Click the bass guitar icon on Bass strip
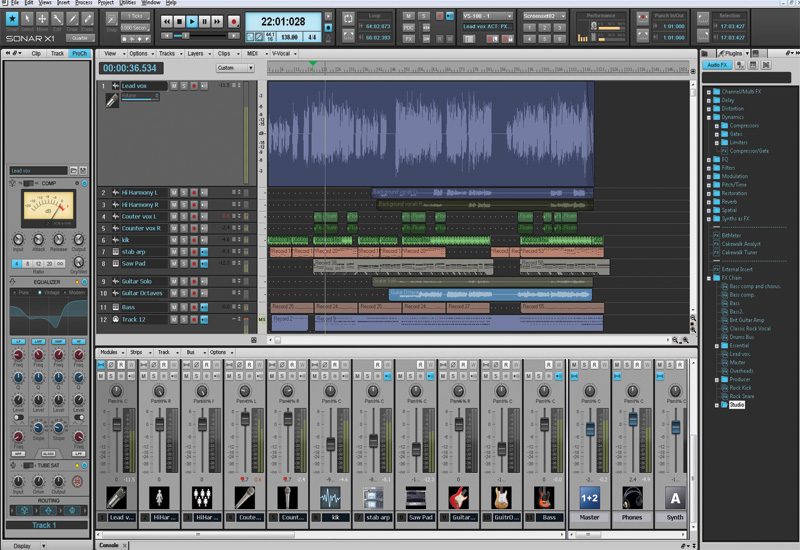Image resolution: width=800 pixels, height=550 pixels. click(544, 497)
